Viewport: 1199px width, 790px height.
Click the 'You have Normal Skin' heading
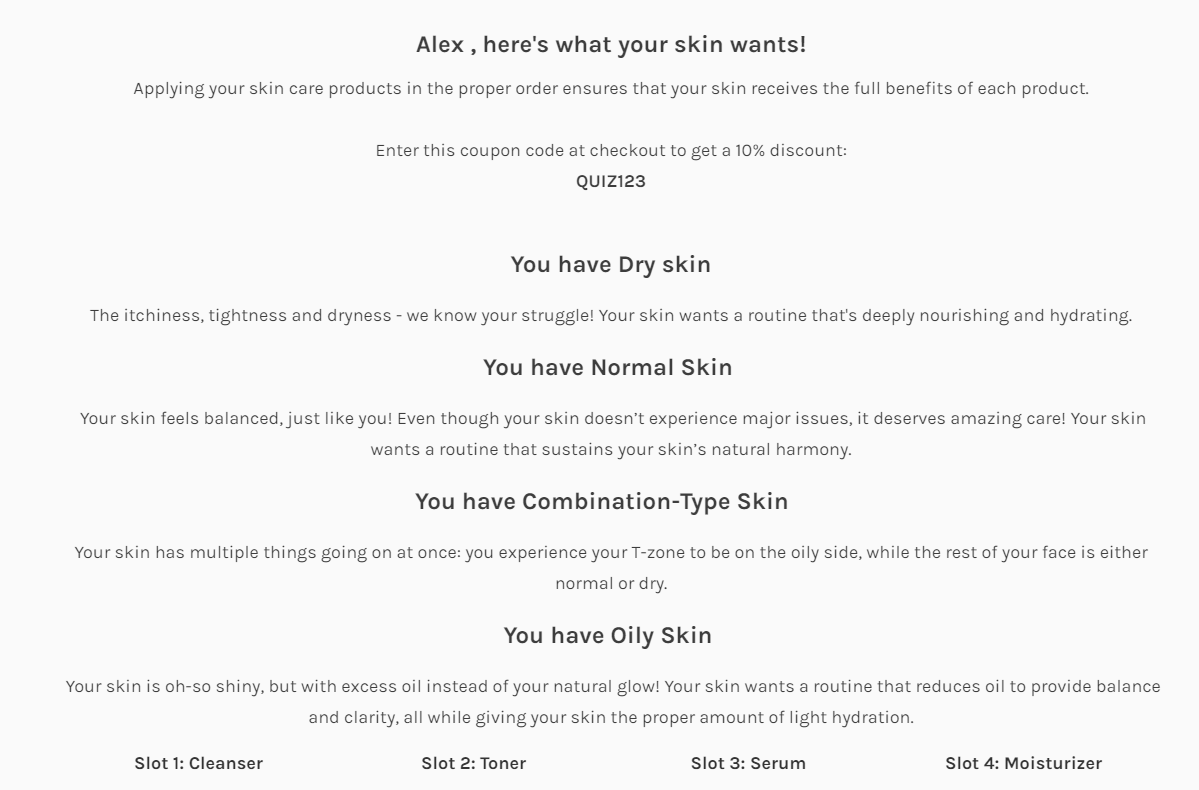pos(608,368)
